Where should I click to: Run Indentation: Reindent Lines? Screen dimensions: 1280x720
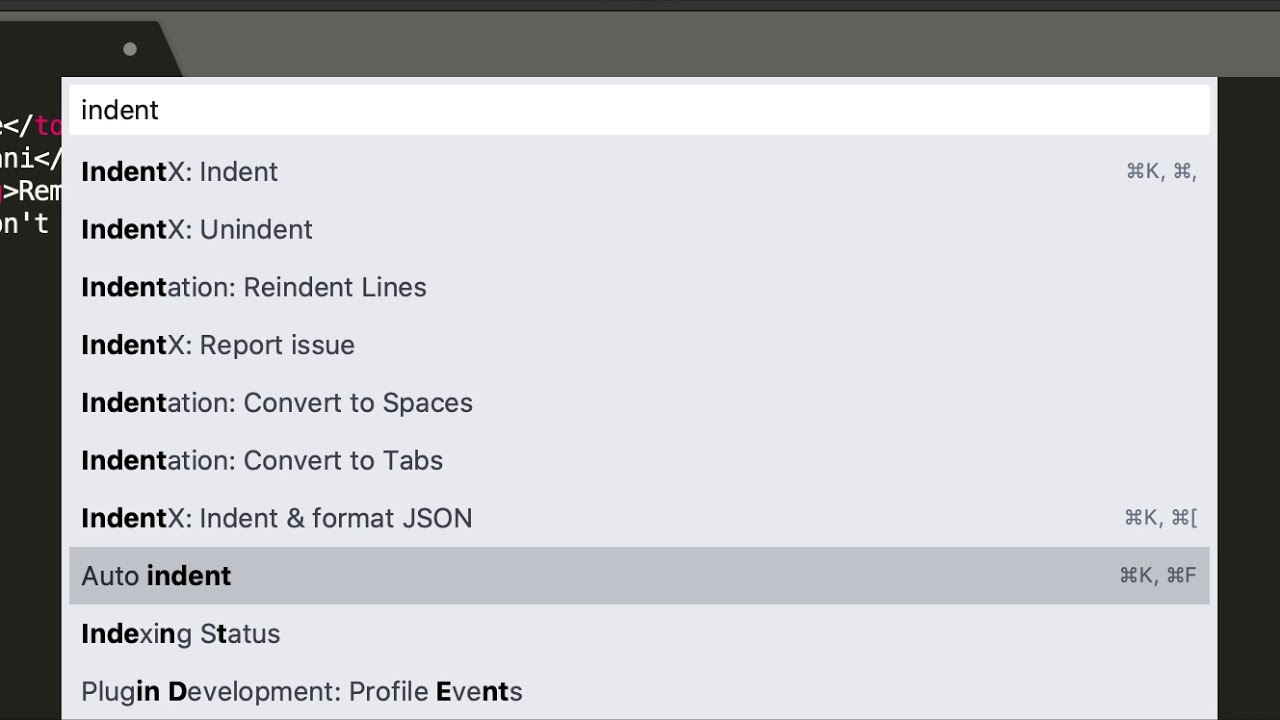[639, 288]
